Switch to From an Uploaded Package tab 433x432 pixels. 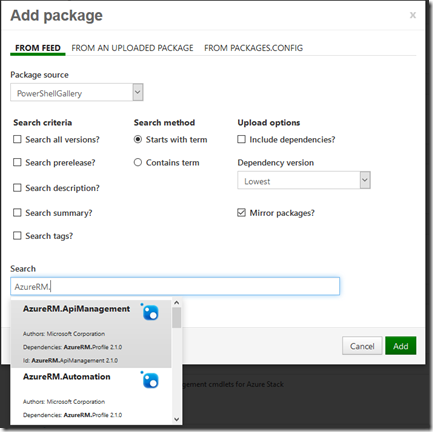coord(132,48)
